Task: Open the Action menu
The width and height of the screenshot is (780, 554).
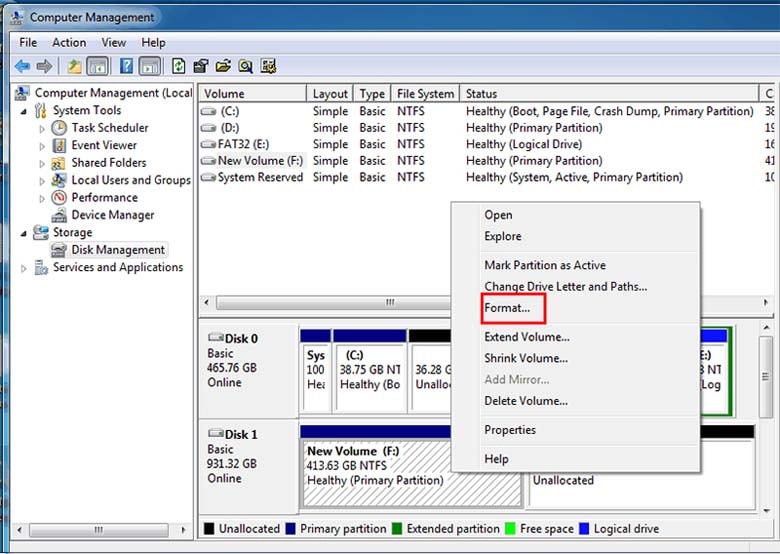Action: pyautogui.click(x=69, y=43)
